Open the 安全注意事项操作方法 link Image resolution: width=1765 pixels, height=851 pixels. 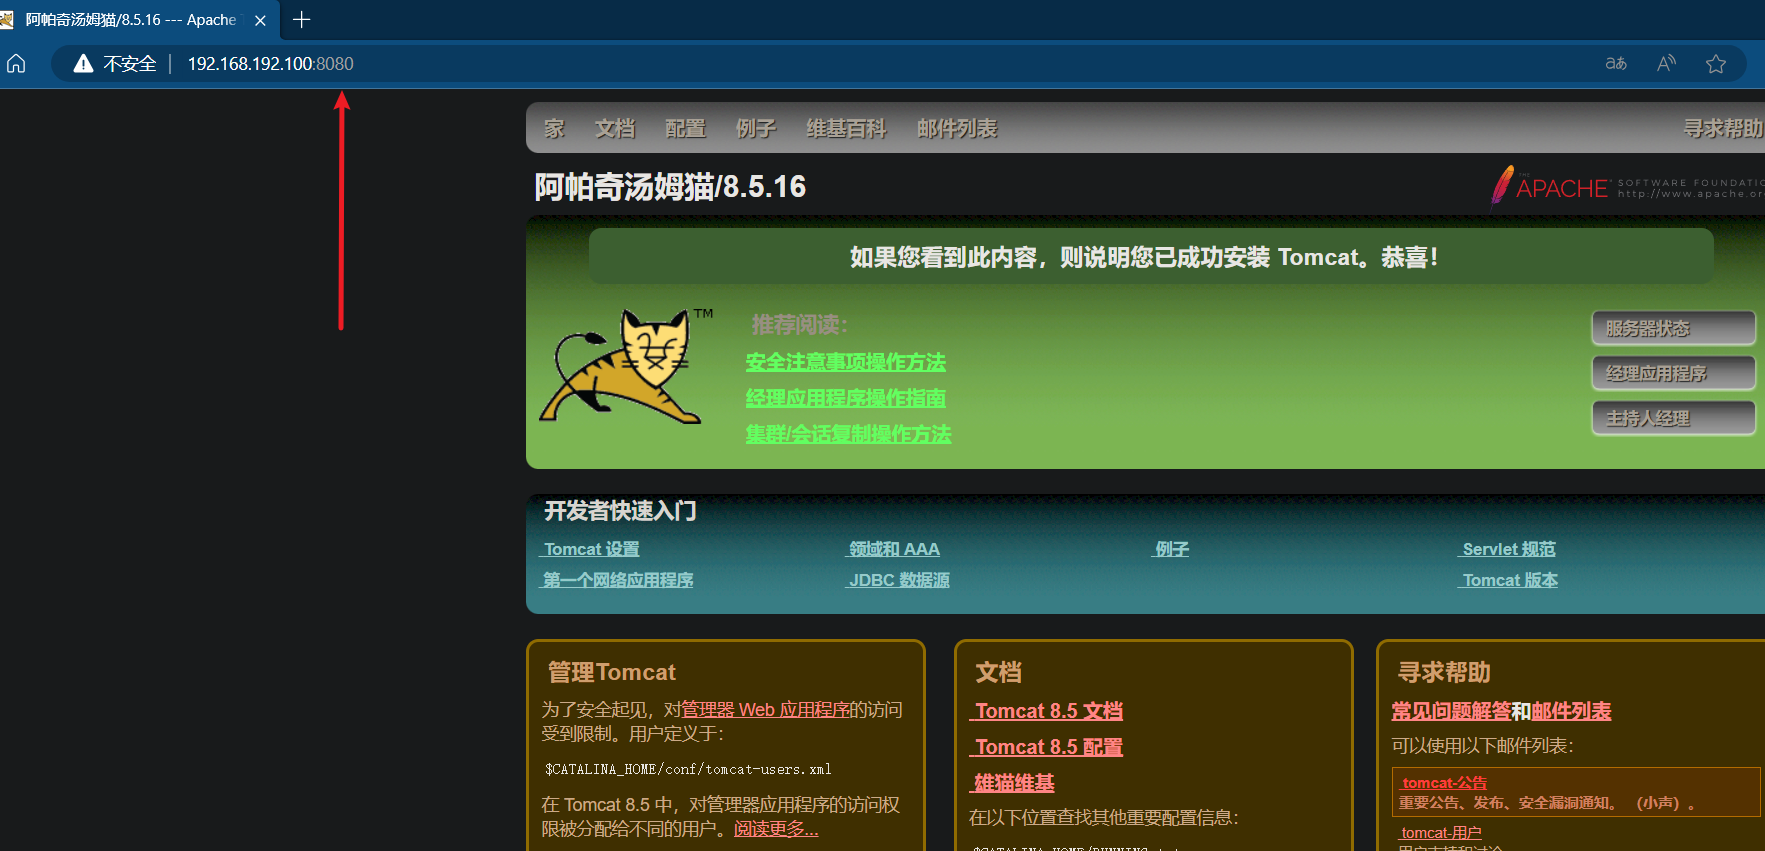point(845,362)
